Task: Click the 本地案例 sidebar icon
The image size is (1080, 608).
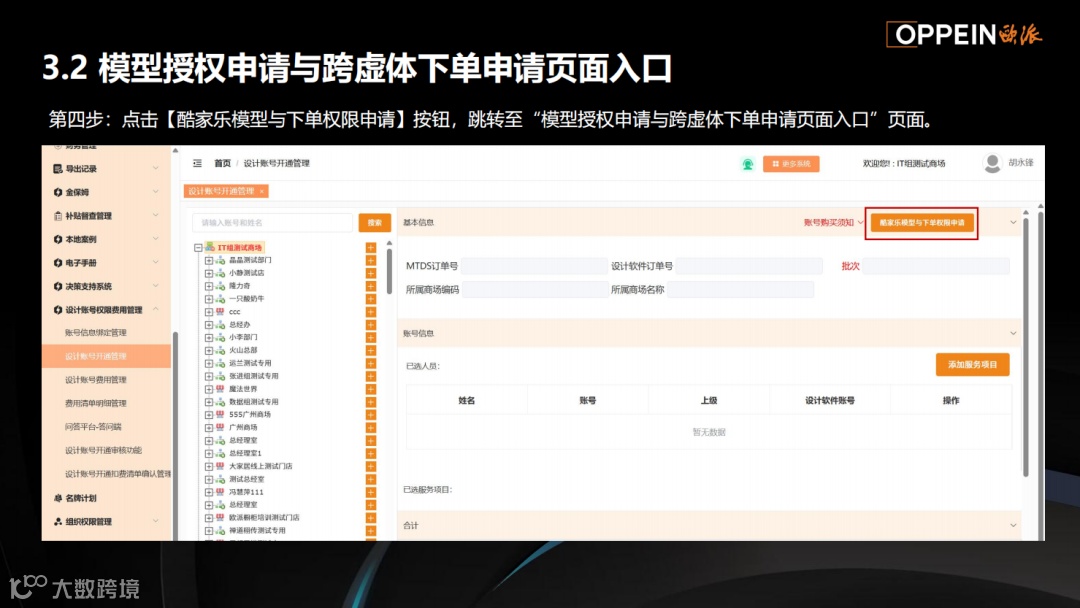Action: (58, 239)
